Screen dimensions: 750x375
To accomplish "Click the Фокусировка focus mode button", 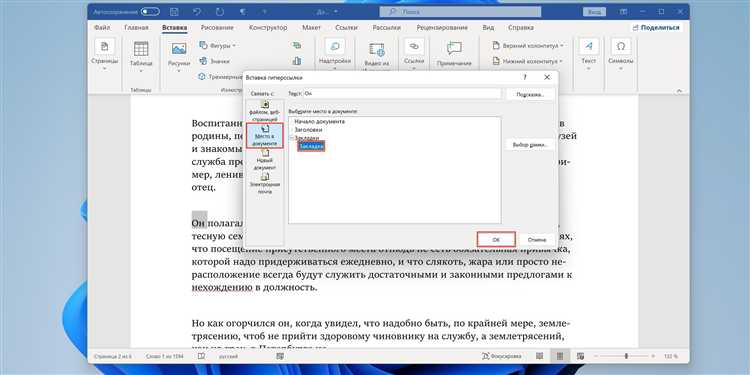I will coord(502,356).
